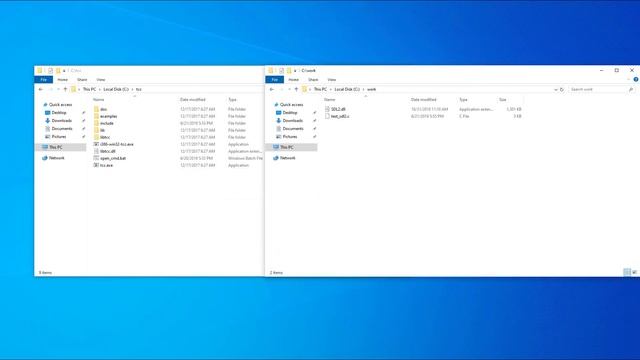The width and height of the screenshot is (640, 360).
Task: Open the Customize Quick Access Toolbar arrow in the work title bar
Action: [x=295, y=71]
